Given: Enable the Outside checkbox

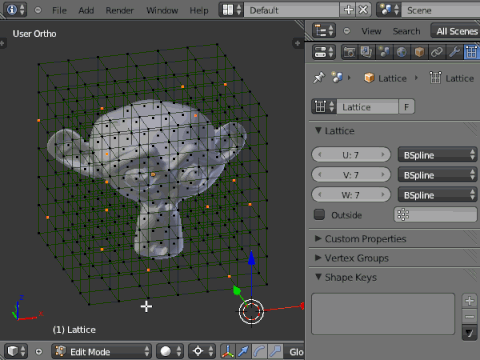Looking at the screenshot, I should [319, 215].
